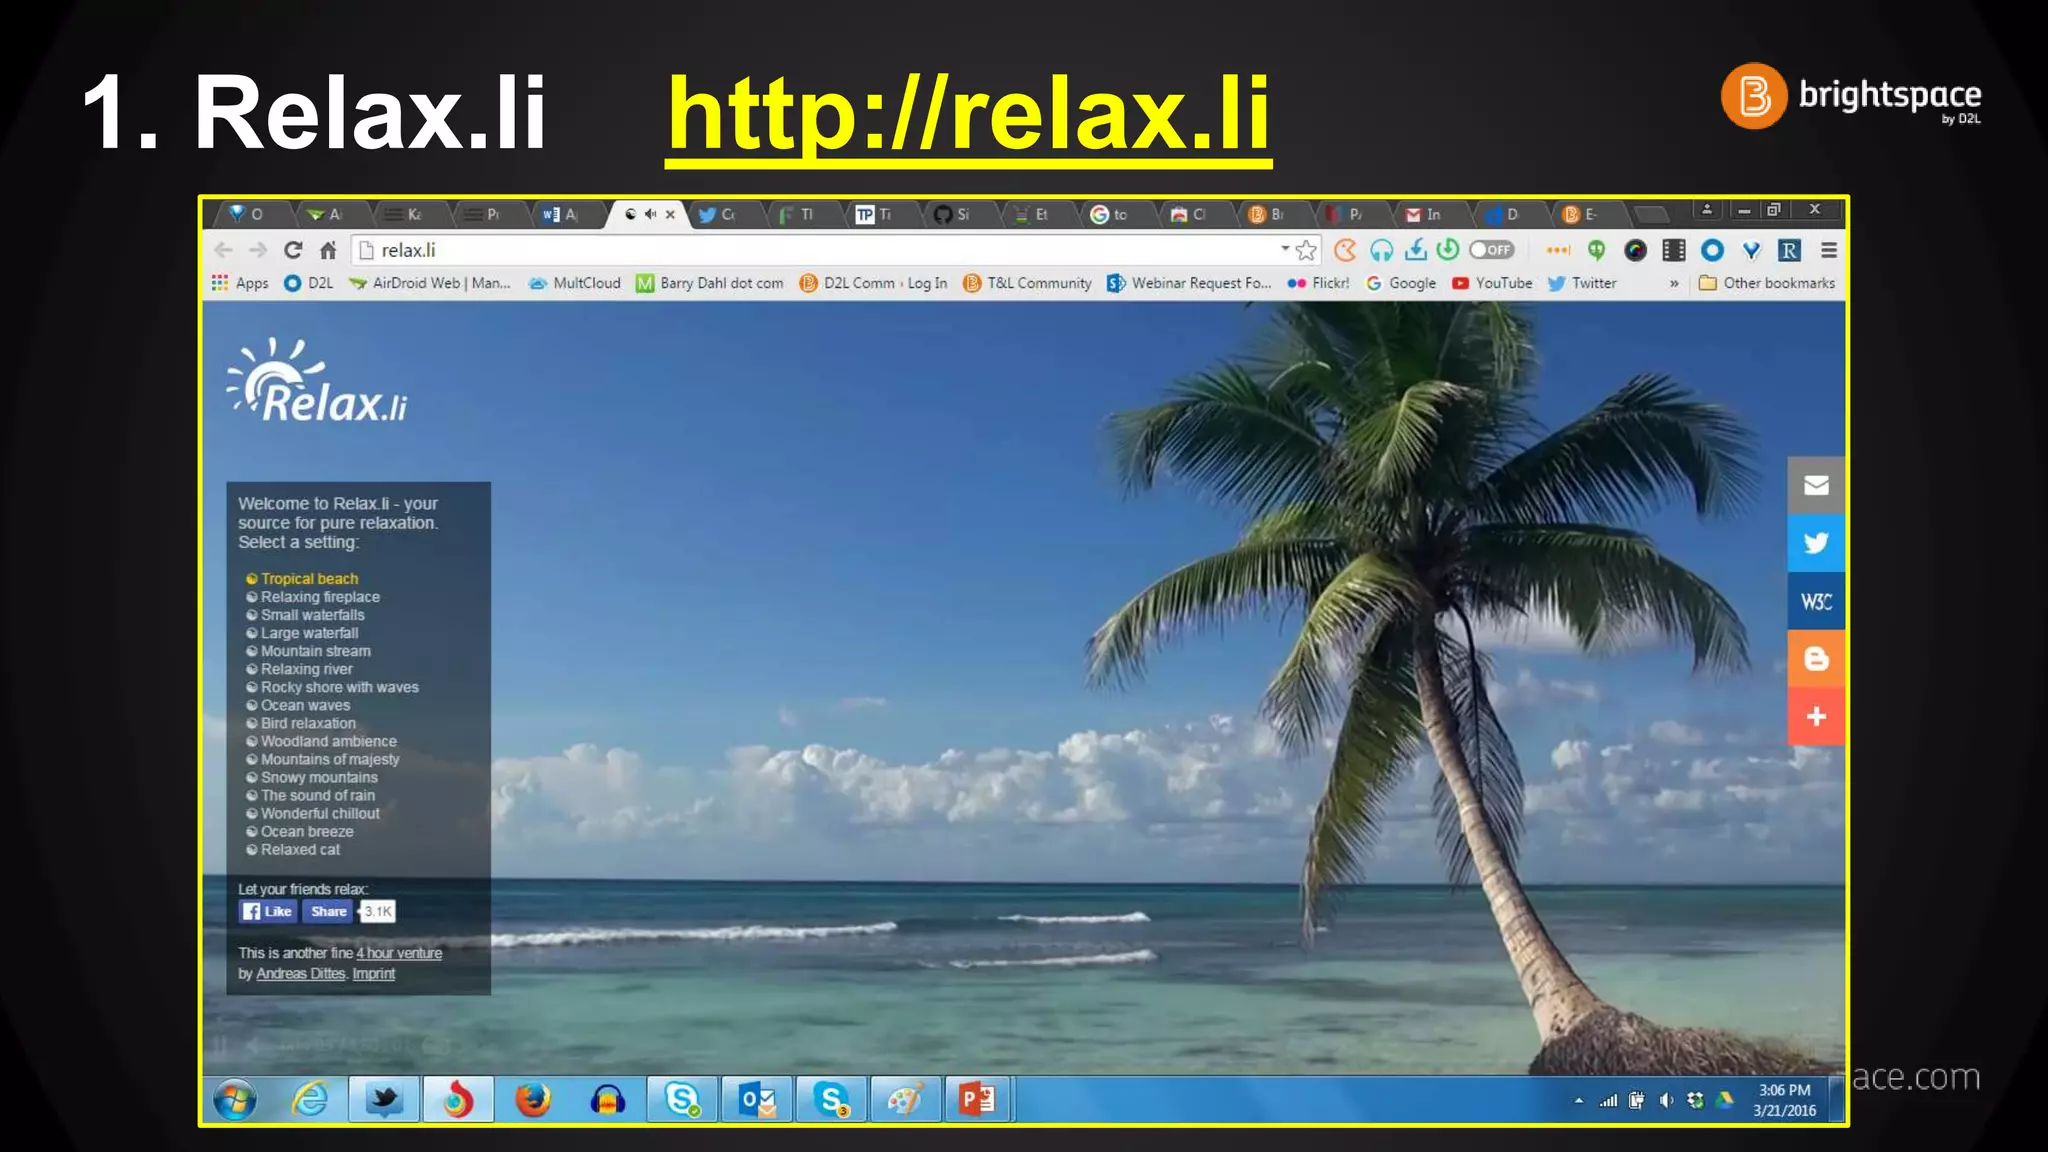Go back to previous page

(224, 250)
